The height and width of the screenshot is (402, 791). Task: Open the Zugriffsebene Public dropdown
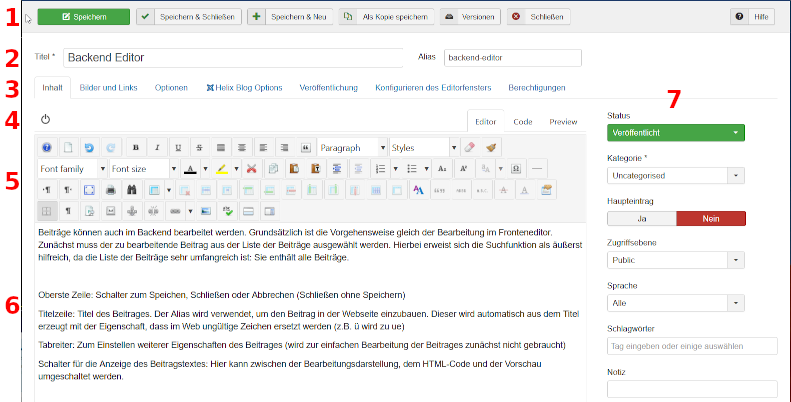pos(676,260)
